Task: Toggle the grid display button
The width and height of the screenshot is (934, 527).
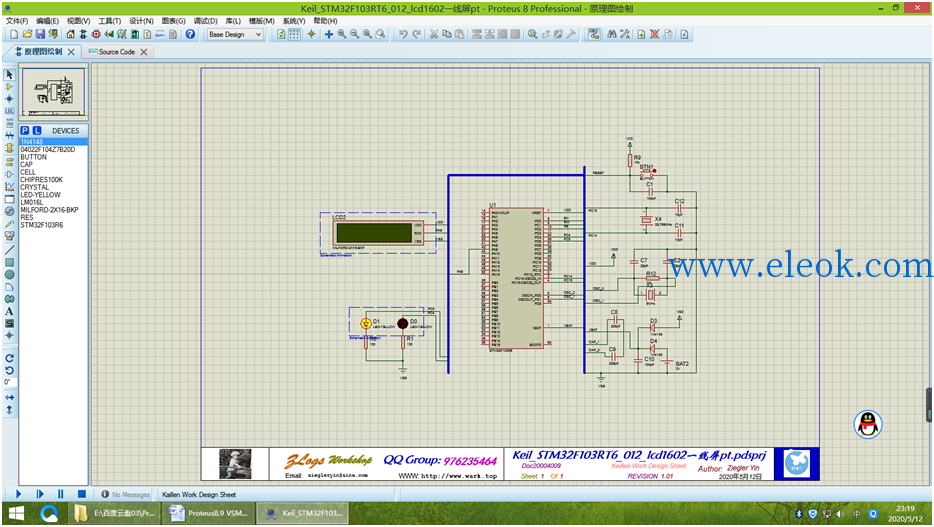Action: click(294, 35)
